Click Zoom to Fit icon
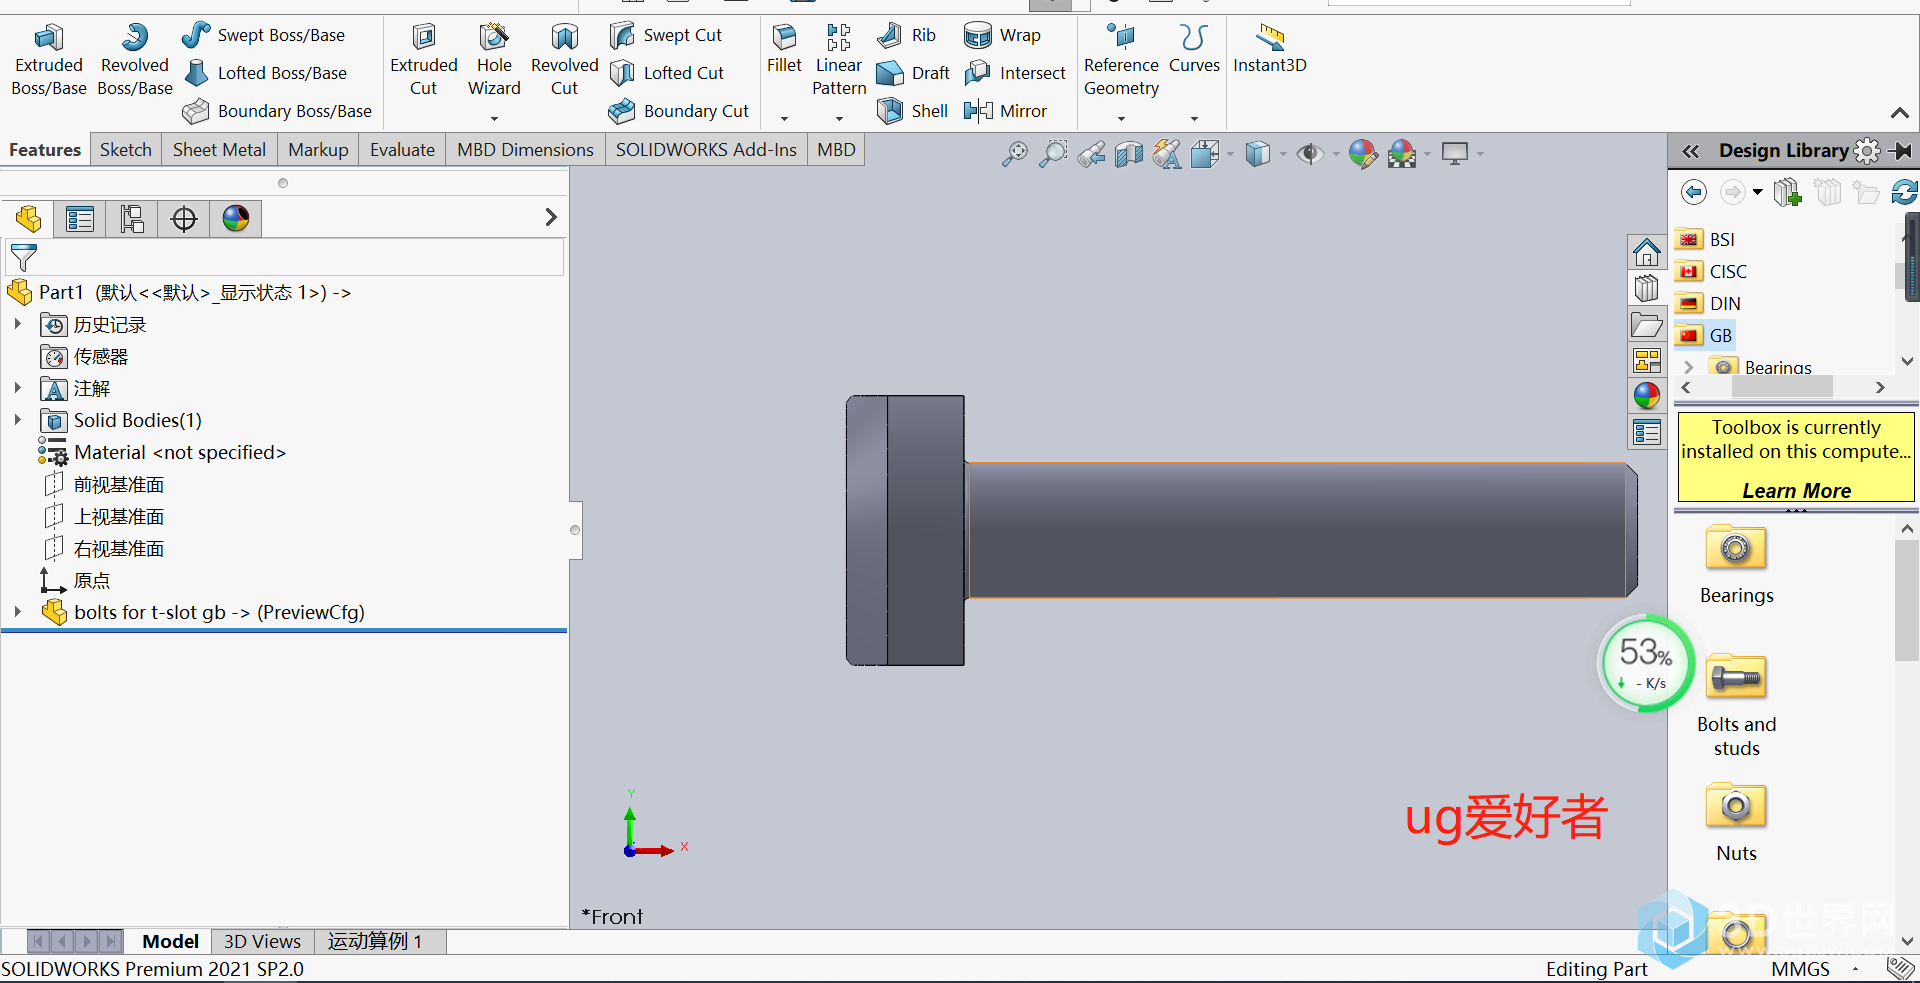This screenshot has width=1920, height=983. (x=1014, y=154)
